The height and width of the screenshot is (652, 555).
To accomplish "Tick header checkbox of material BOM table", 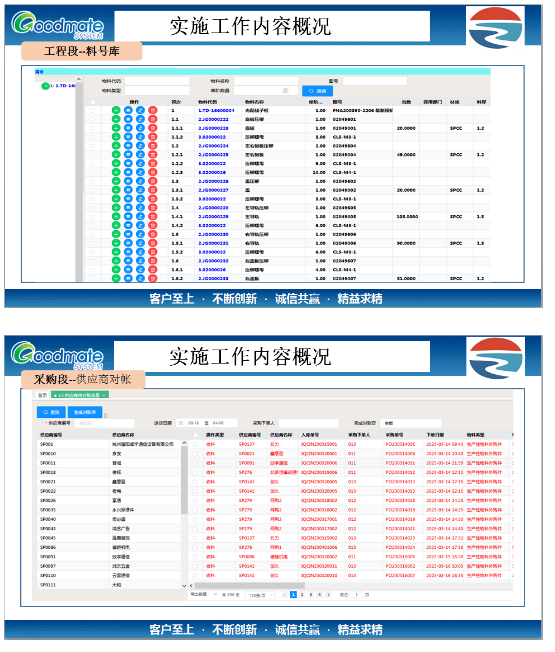I will [x=93, y=102].
